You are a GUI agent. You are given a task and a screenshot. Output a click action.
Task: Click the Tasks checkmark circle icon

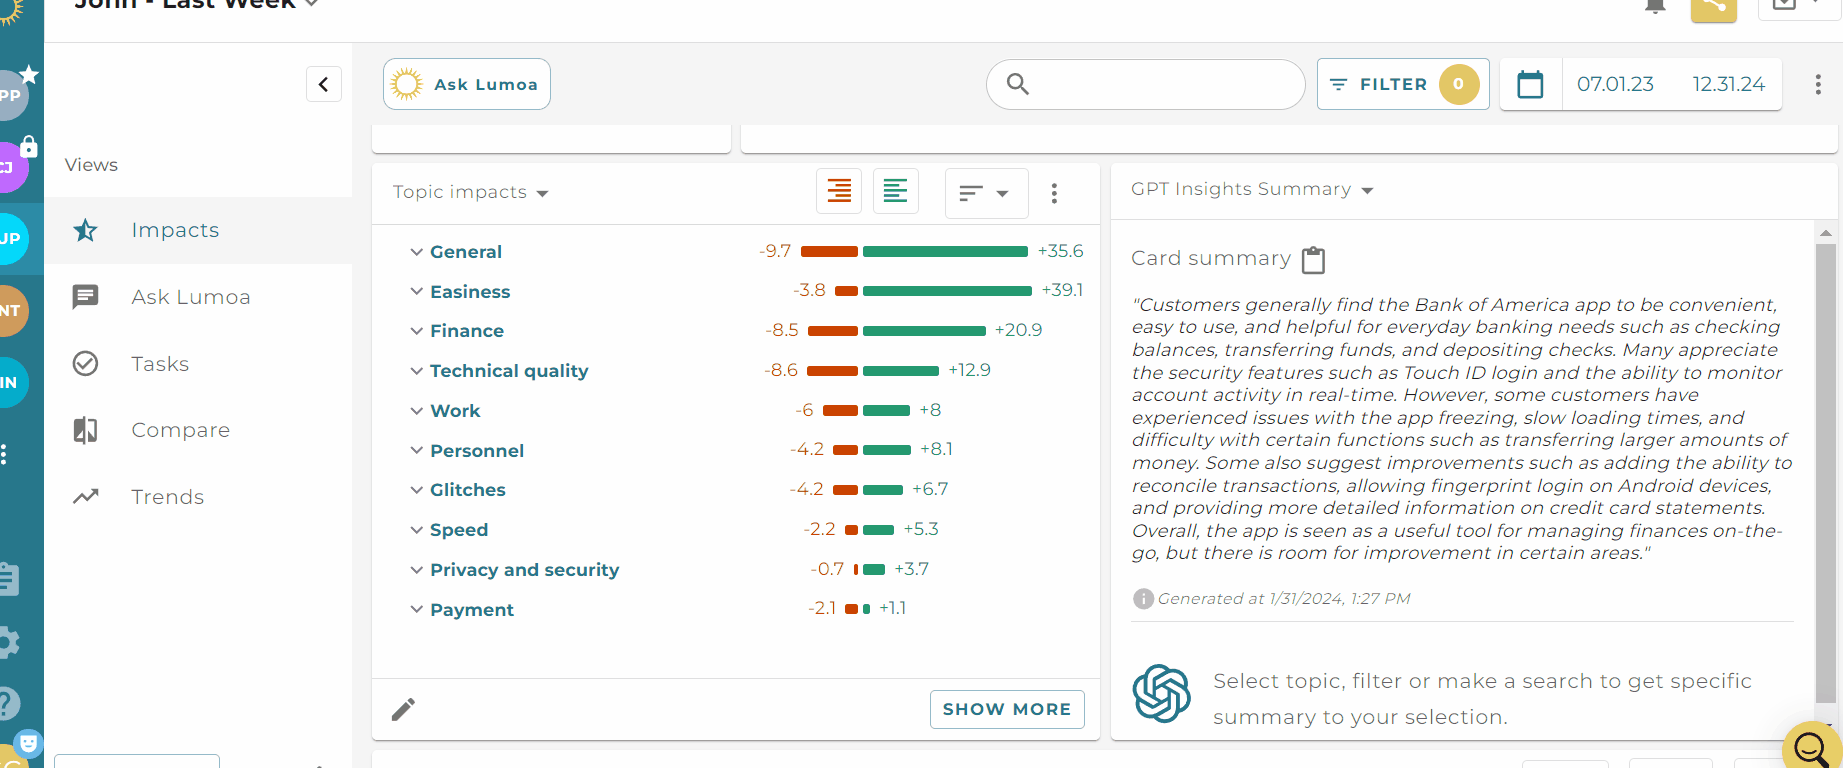86,364
